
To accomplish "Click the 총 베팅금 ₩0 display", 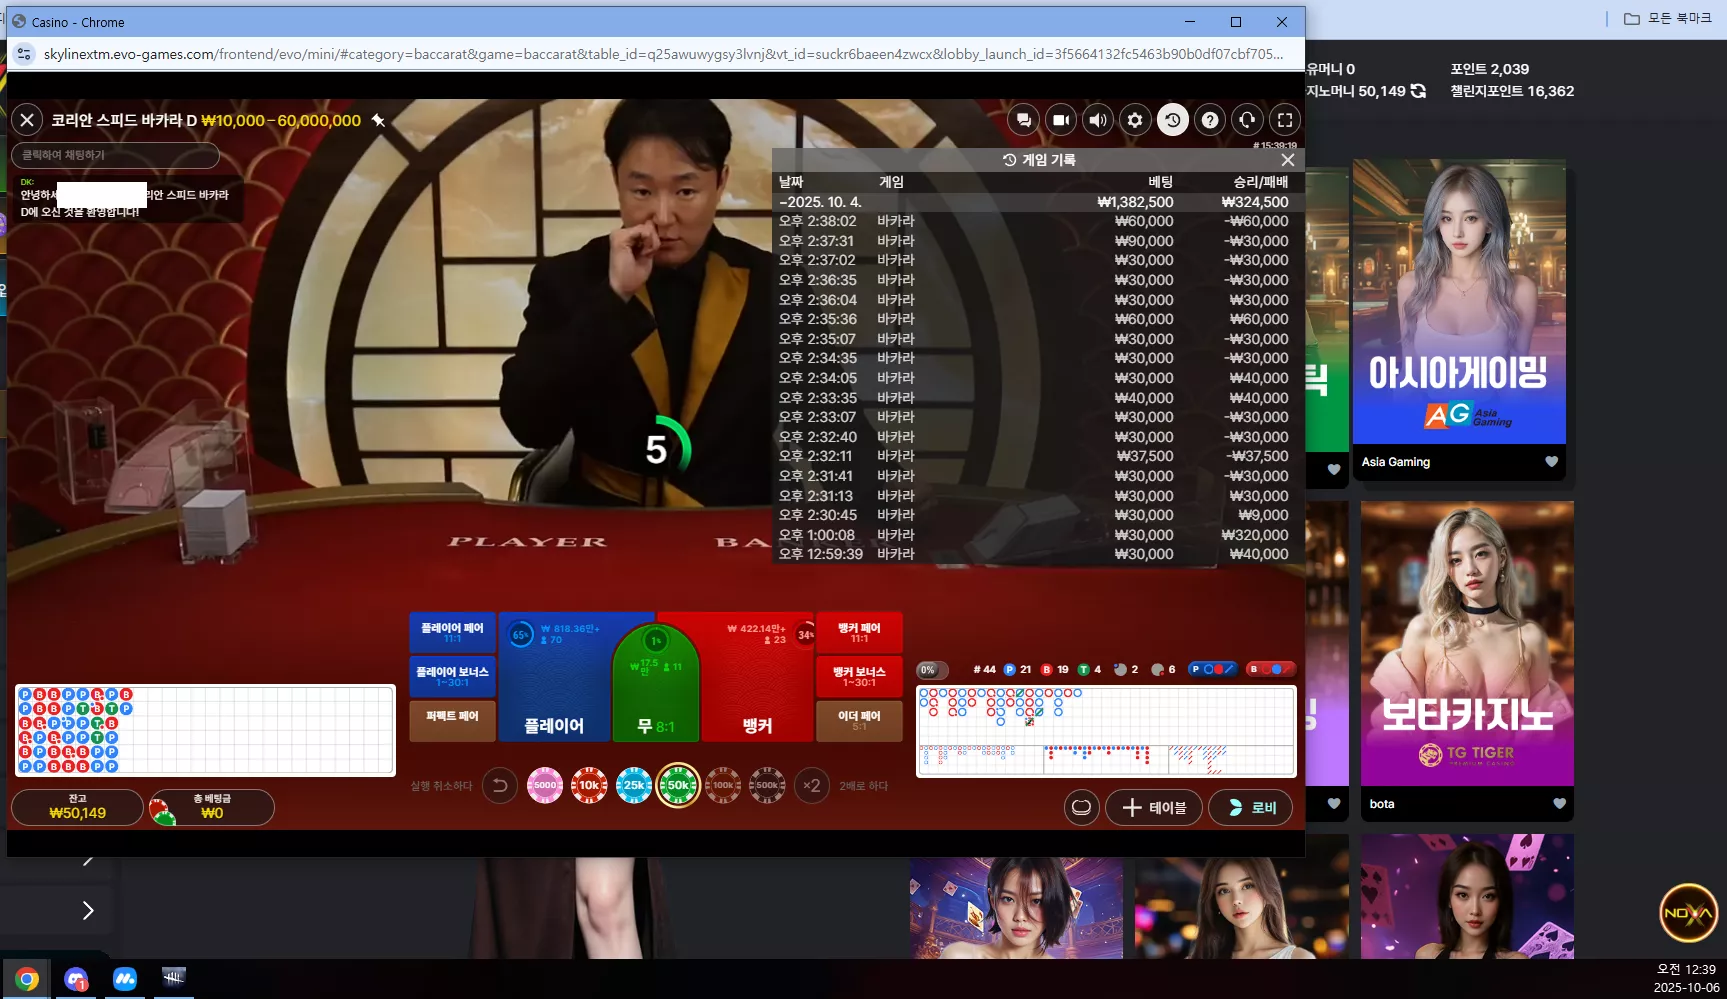I will point(211,807).
